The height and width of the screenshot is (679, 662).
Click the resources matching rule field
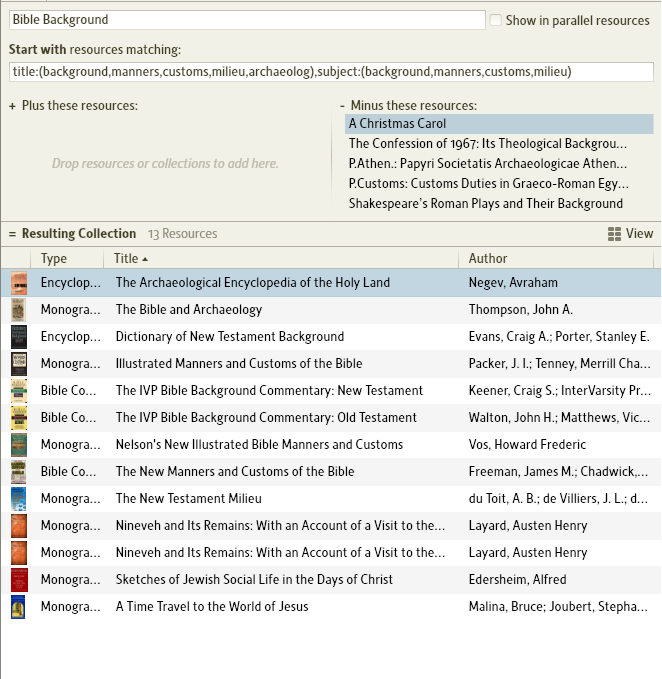tap(331, 71)
